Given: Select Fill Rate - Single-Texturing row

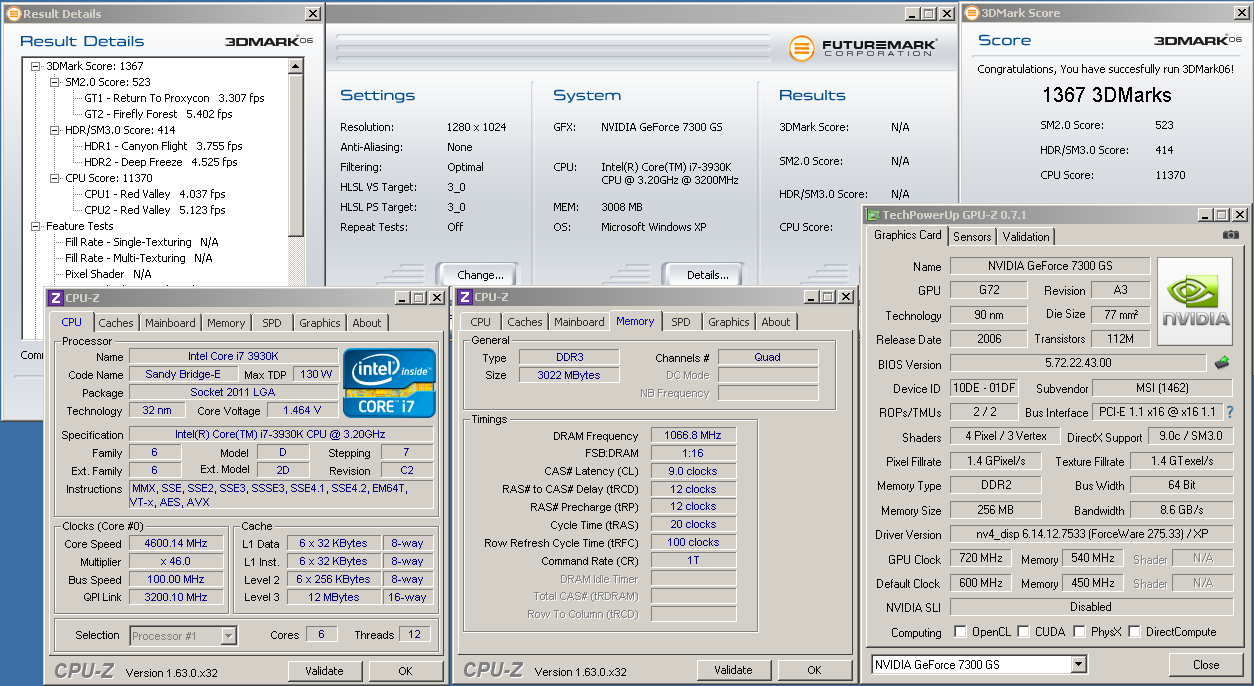Looking at the screenshot, I should [x=141, y=242].
